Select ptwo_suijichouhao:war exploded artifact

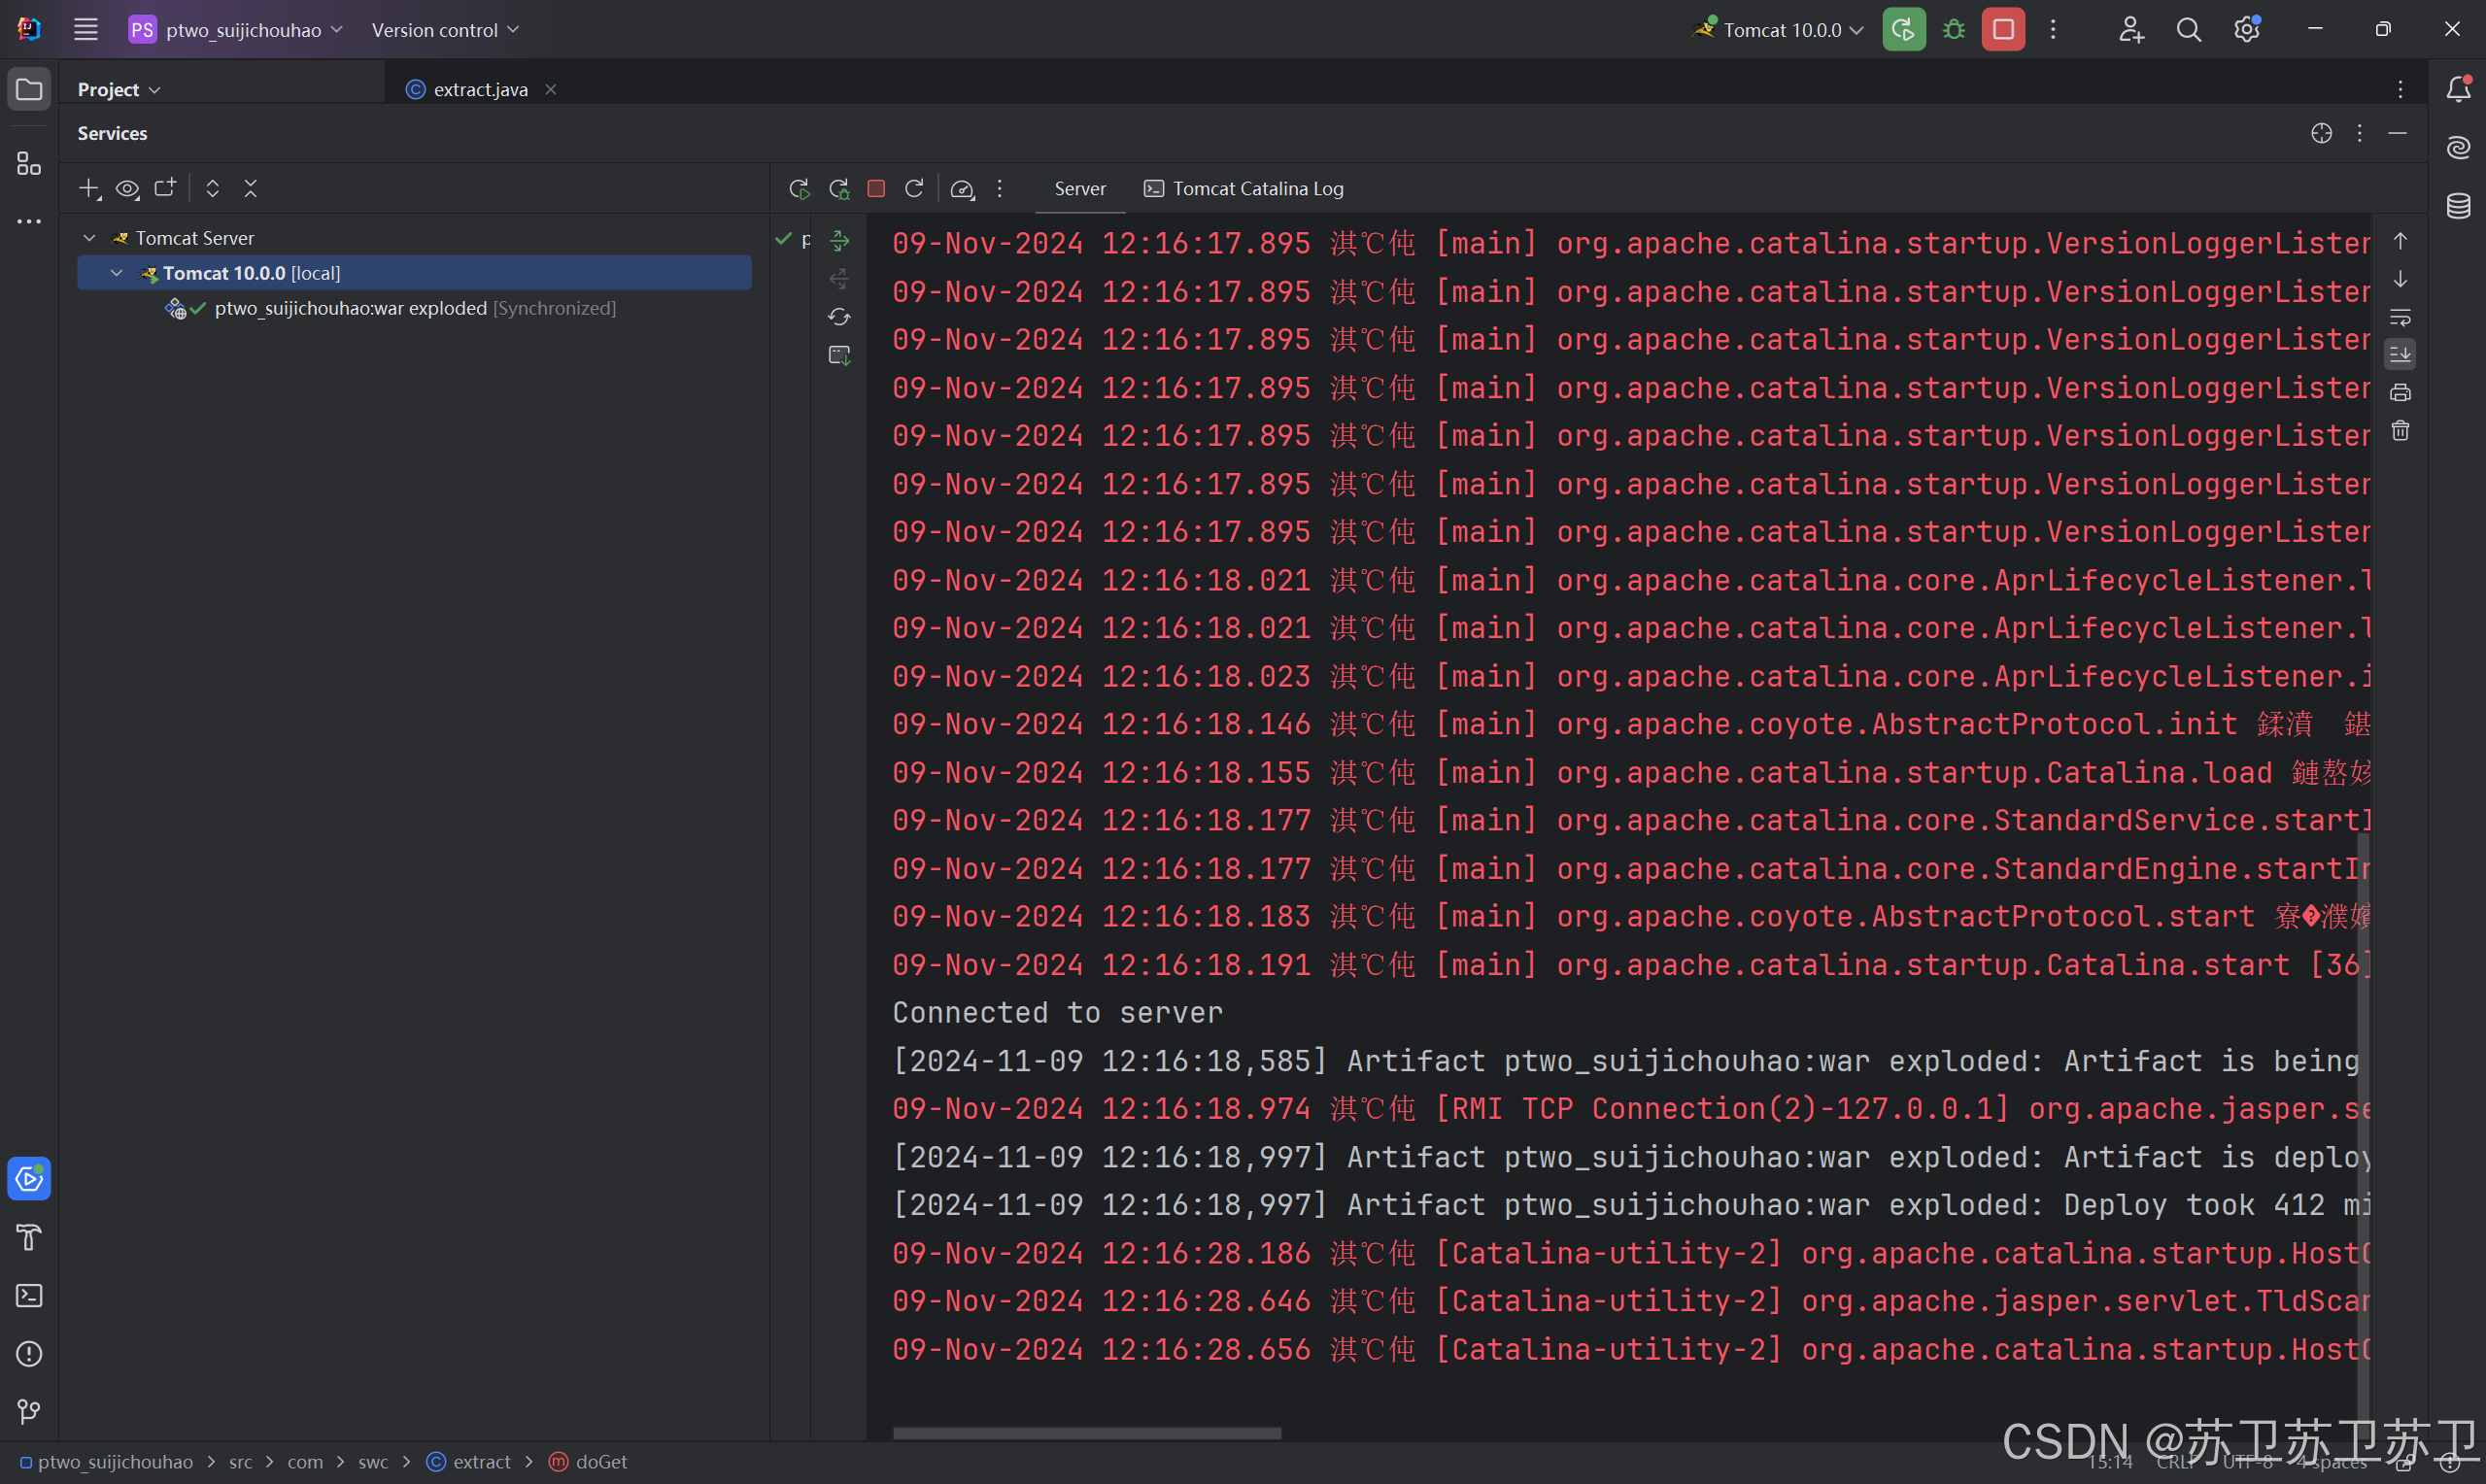point(350,308)
